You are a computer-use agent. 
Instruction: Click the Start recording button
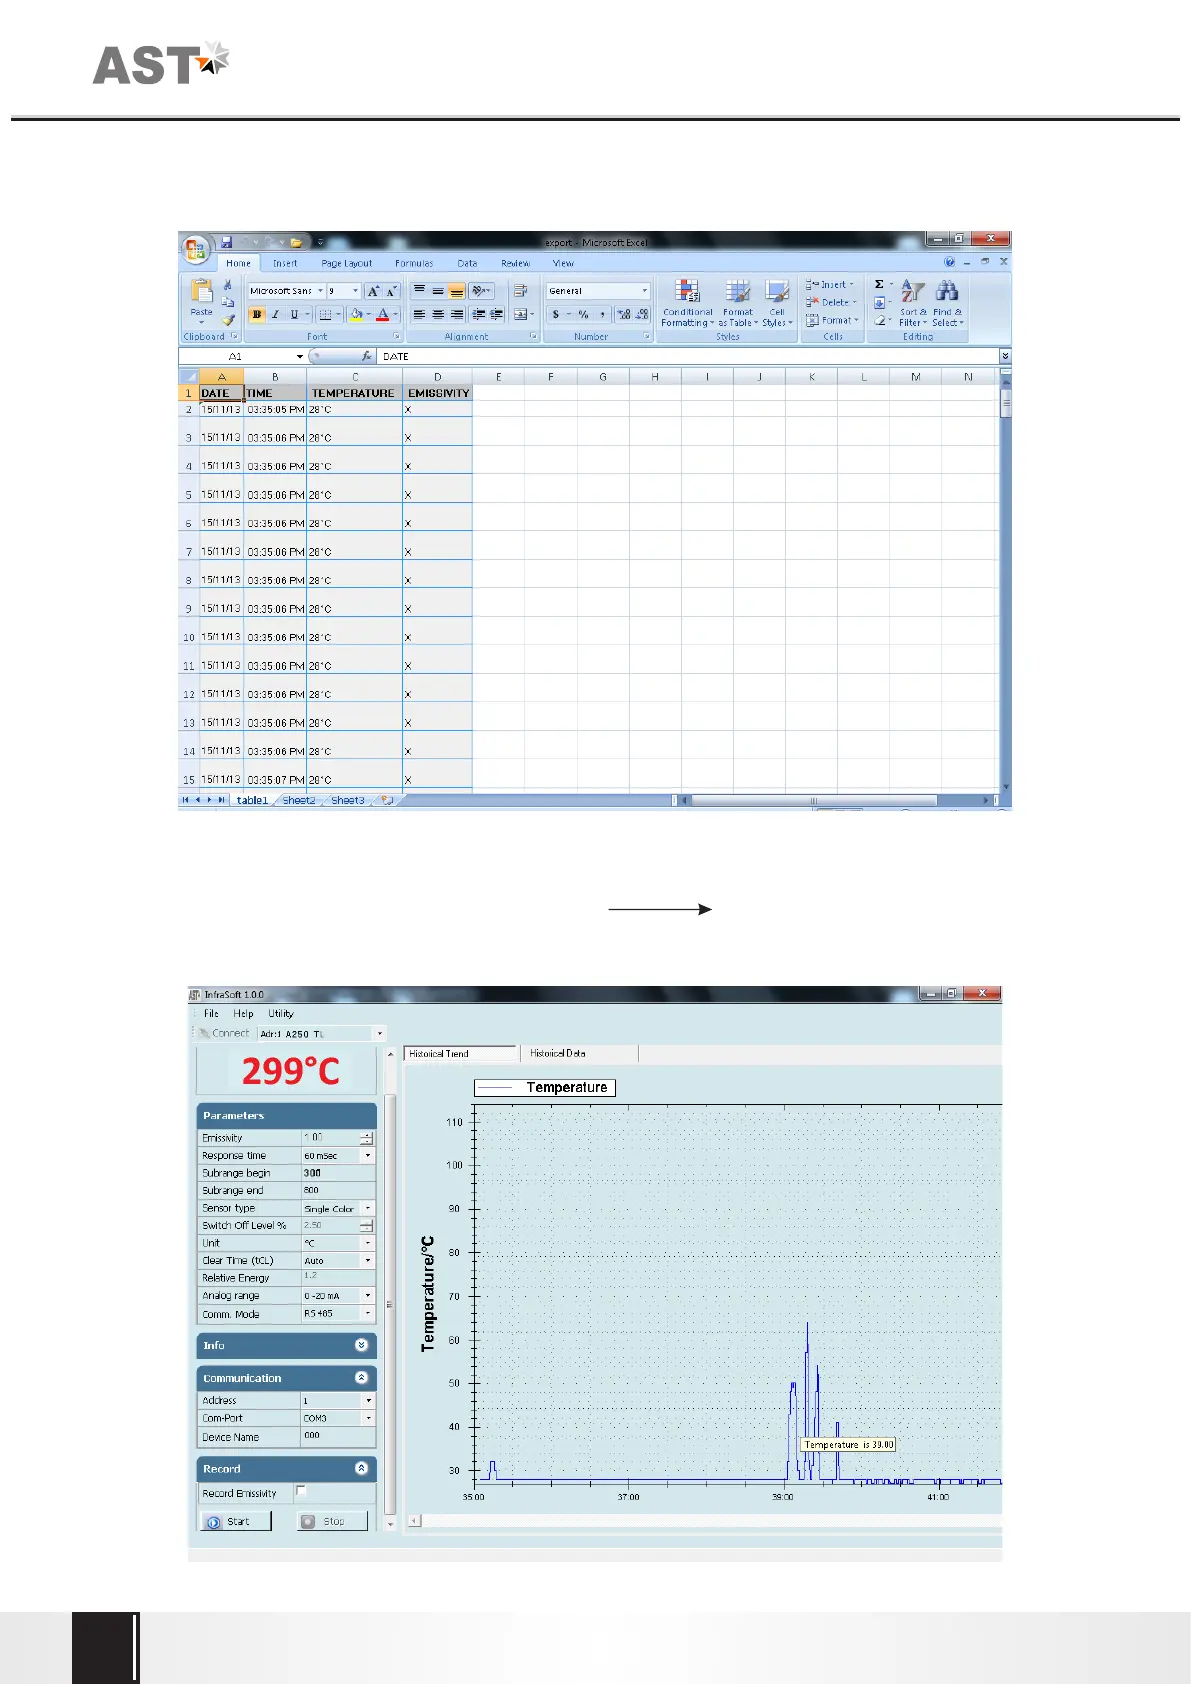tap(236, 1521)
